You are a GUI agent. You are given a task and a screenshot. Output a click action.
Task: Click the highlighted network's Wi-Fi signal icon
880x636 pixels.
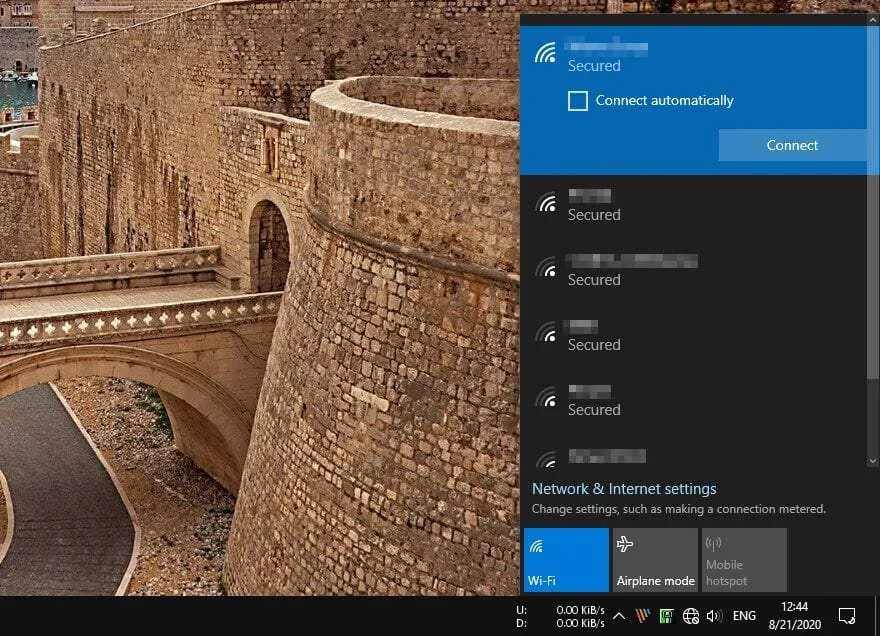[546, 53]
